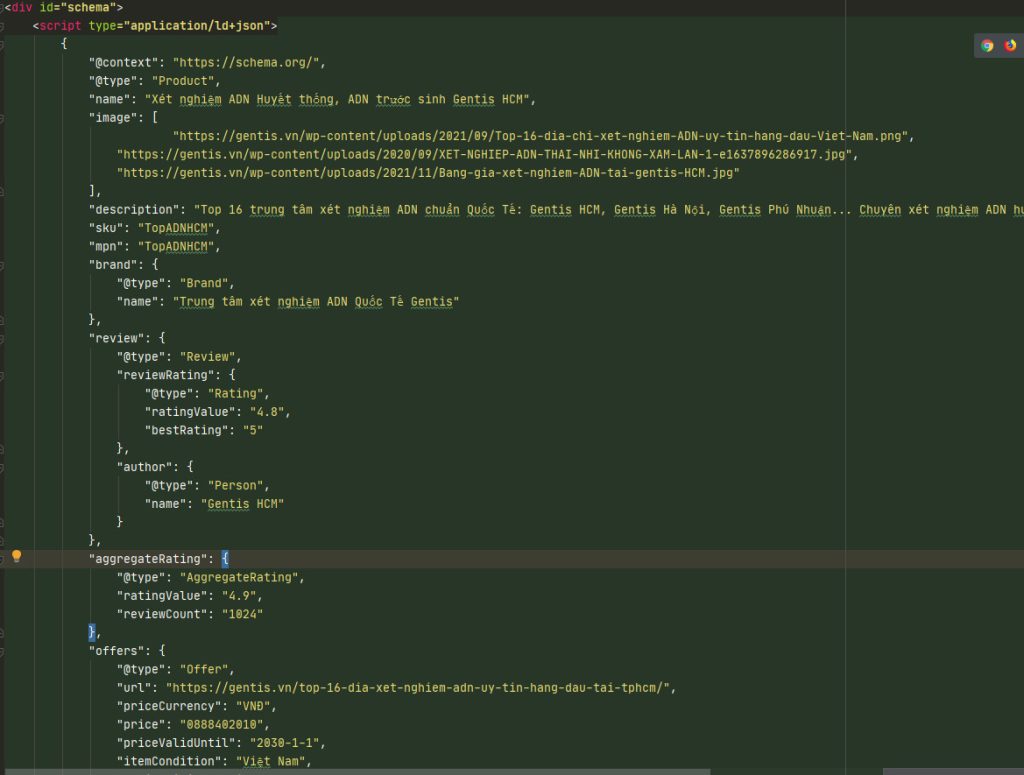Collapse the script tag fold marker
Image resolution: width=1024 pixels, height=775 pixels.
point(3,26)
